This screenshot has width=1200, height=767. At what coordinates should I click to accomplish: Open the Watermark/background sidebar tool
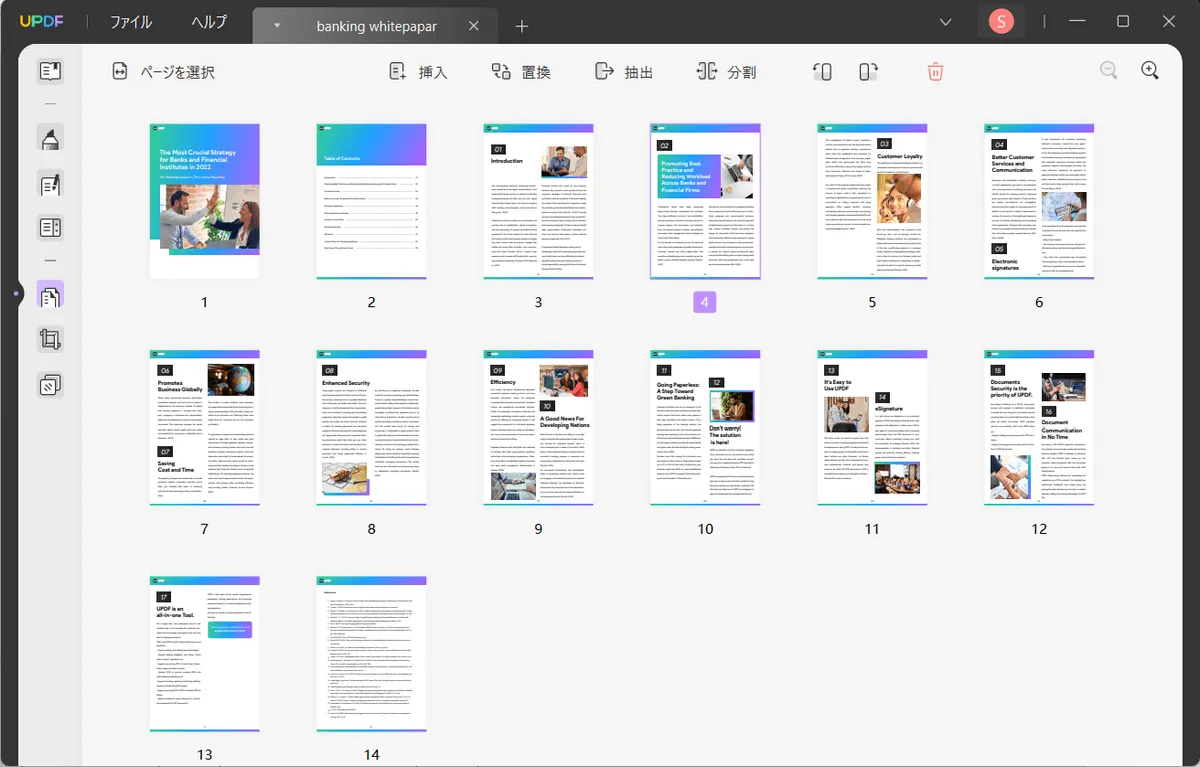pos(50,385)
